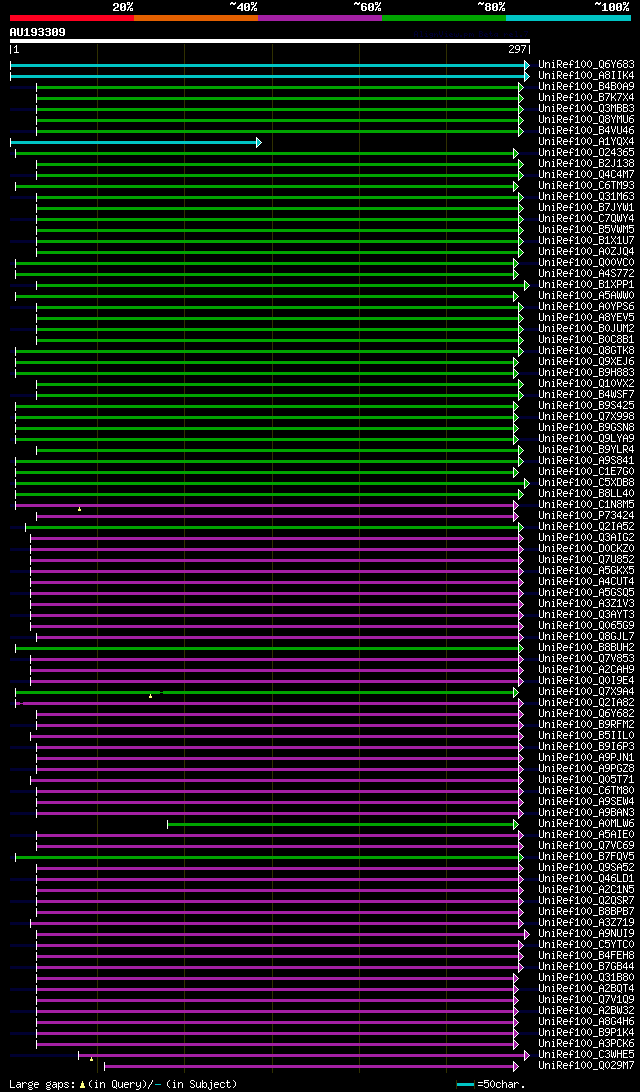Open the UniRef100_B4VU46 hit label
This screenshot has height=1092, width=640.
[x=586, y=131]
